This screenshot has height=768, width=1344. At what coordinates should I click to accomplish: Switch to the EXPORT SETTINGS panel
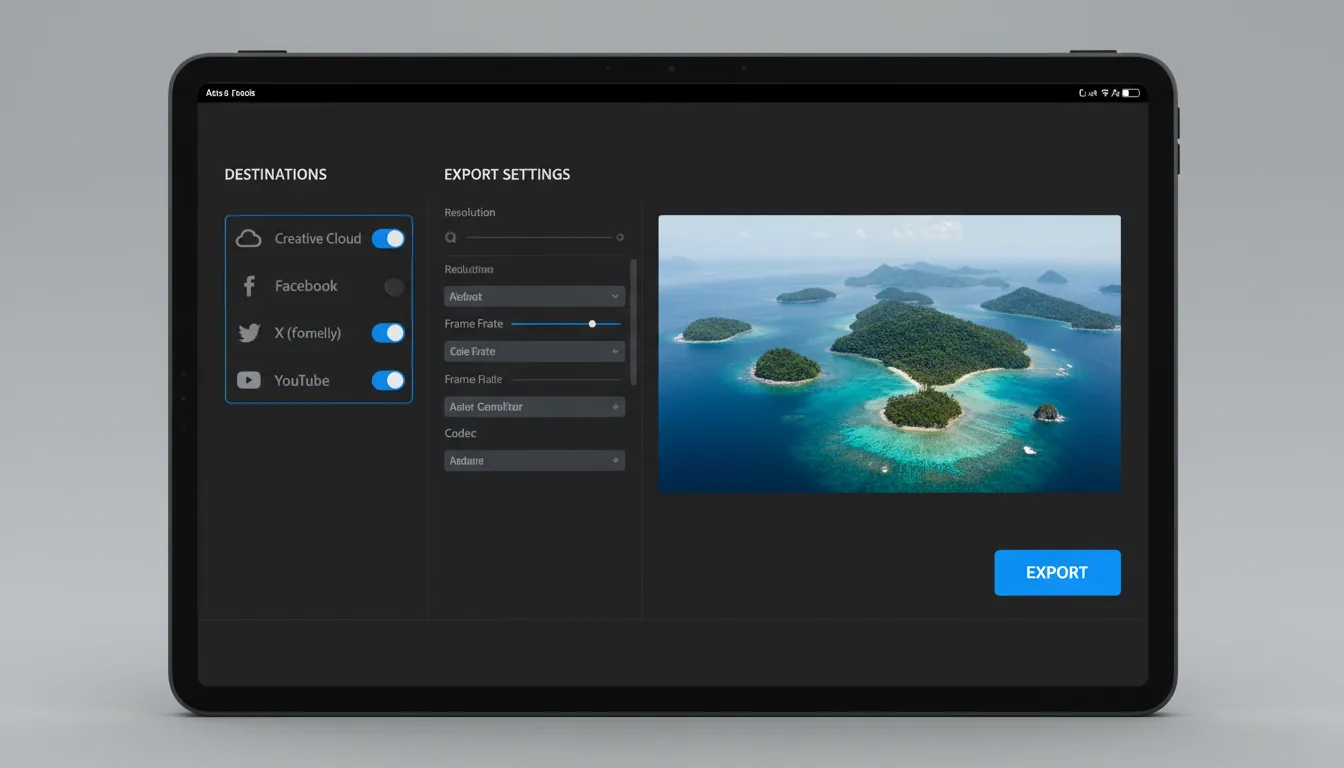[x=507, y=174]
